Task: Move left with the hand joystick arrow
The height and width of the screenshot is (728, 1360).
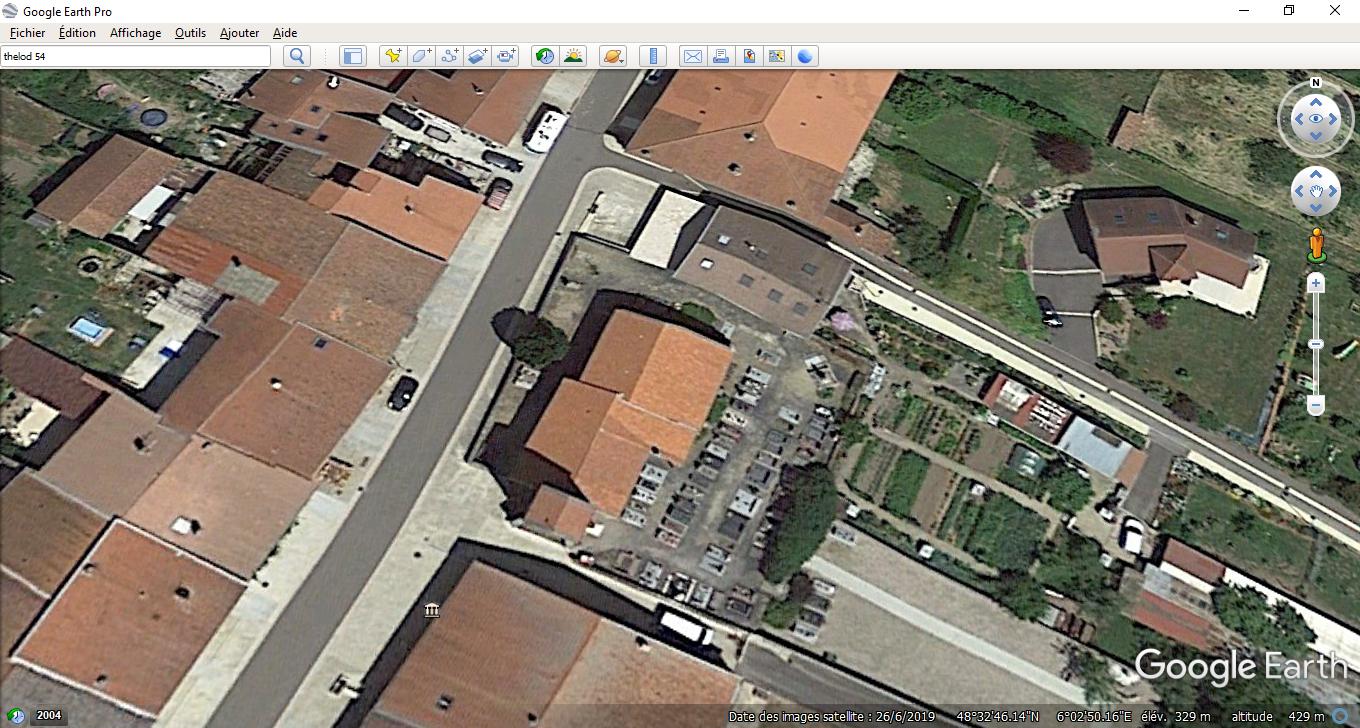Action: tap(1299, 191)
